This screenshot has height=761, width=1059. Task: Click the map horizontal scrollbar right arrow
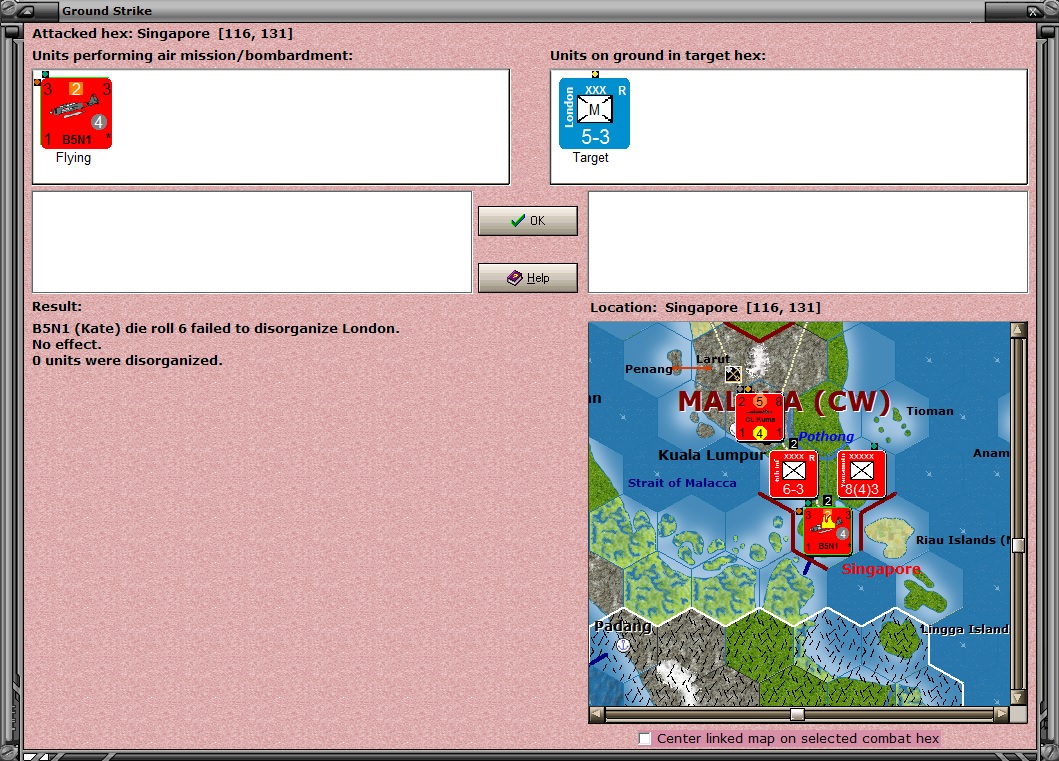(1002, 714)
